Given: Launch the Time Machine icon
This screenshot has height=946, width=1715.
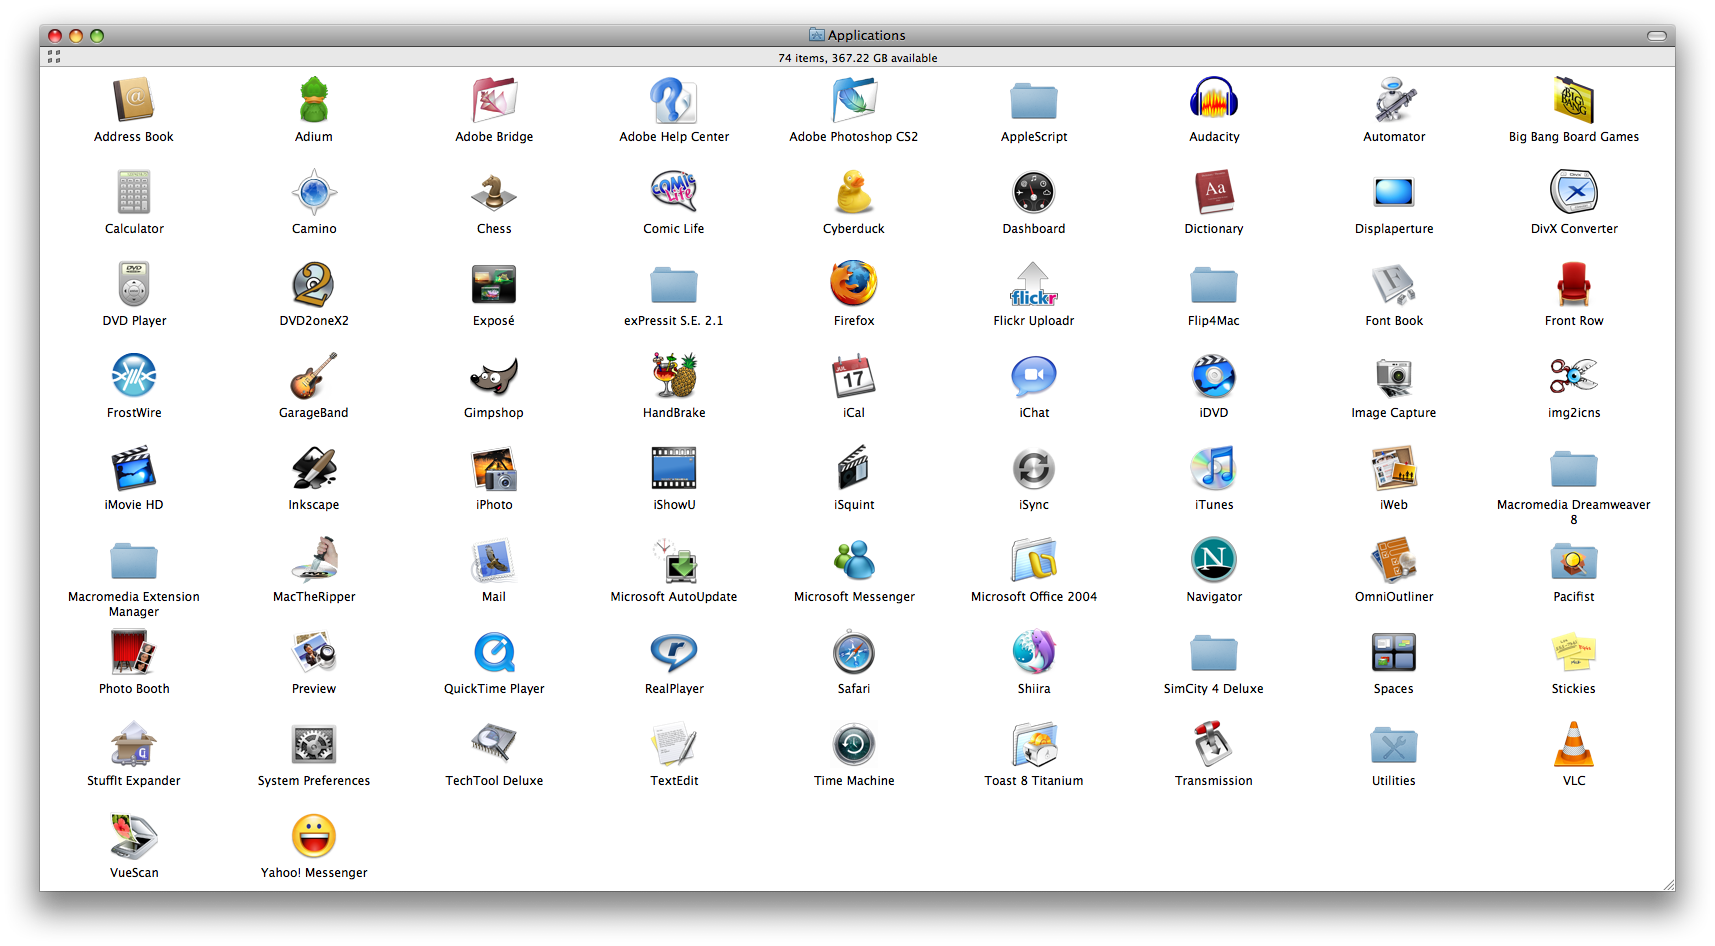Looking at the screenshot, I should tap(854, 744).
